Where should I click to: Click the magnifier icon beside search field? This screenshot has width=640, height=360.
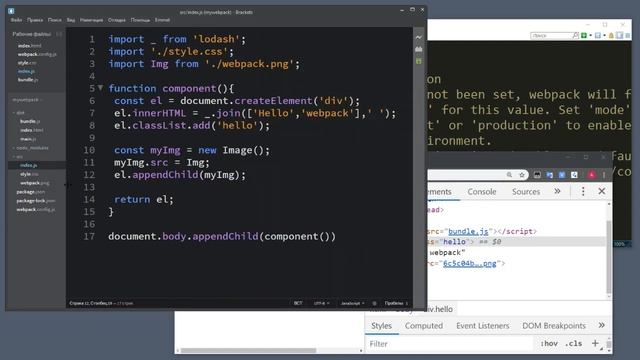576,36
